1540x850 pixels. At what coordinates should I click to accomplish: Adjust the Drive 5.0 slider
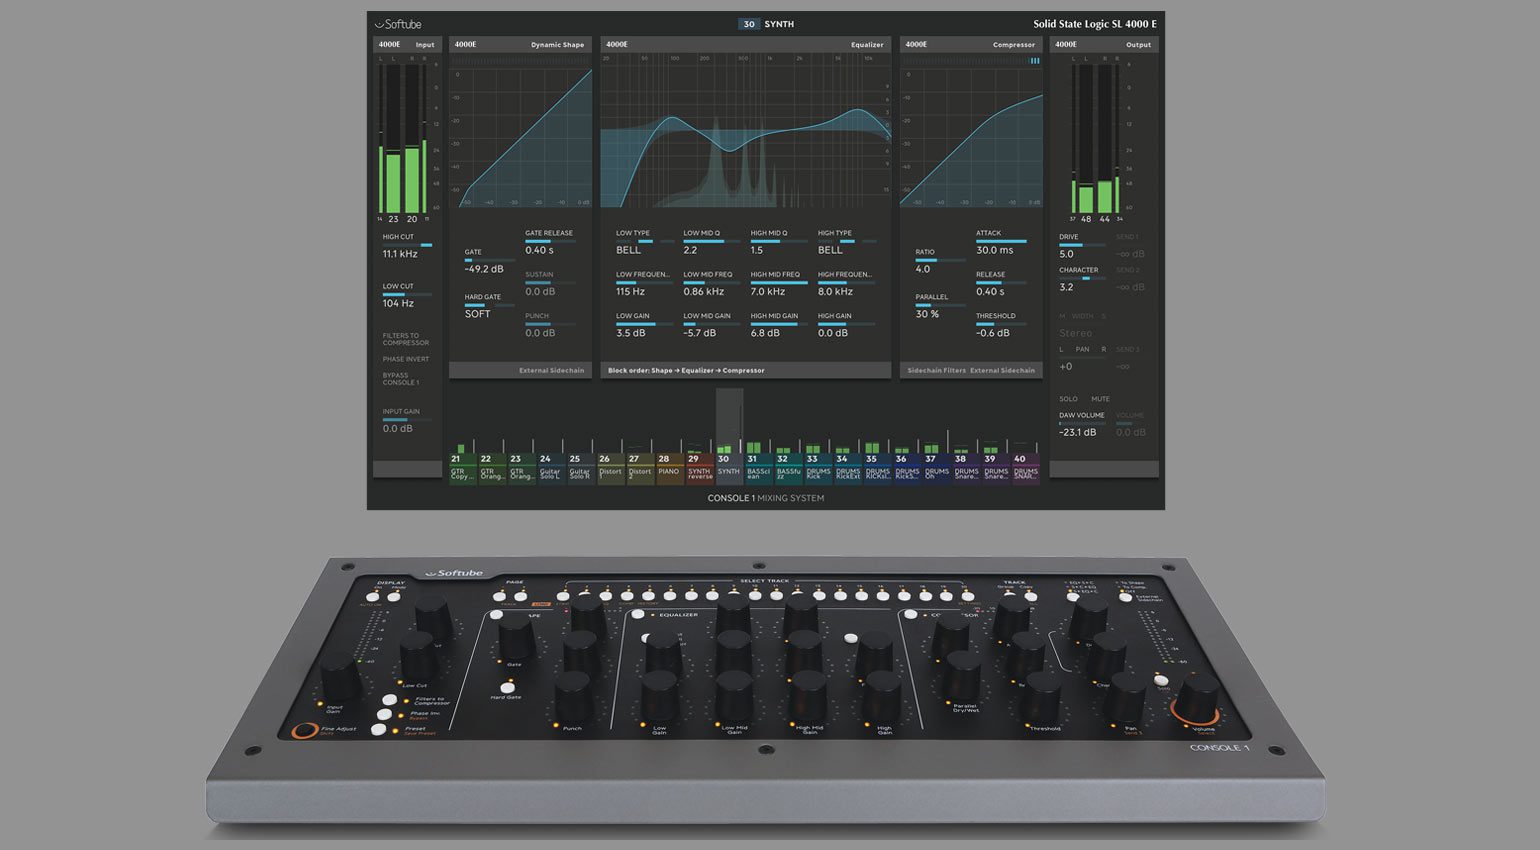[1081, 246]
